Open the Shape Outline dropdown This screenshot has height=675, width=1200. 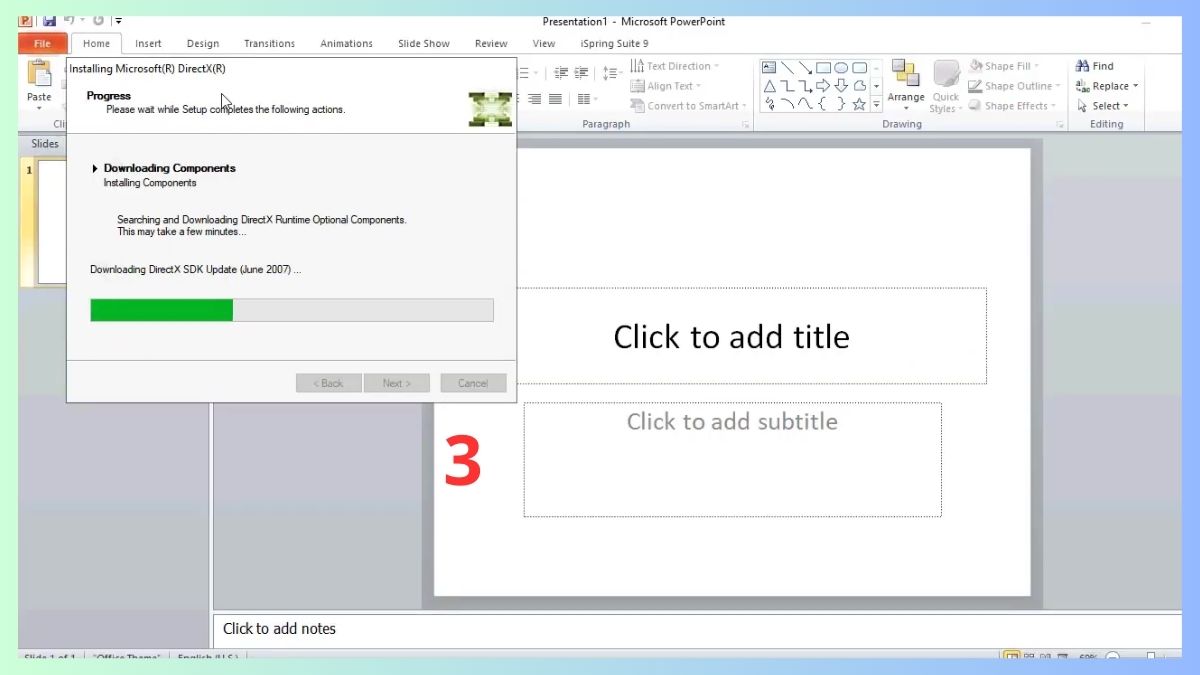(1014, 86)
